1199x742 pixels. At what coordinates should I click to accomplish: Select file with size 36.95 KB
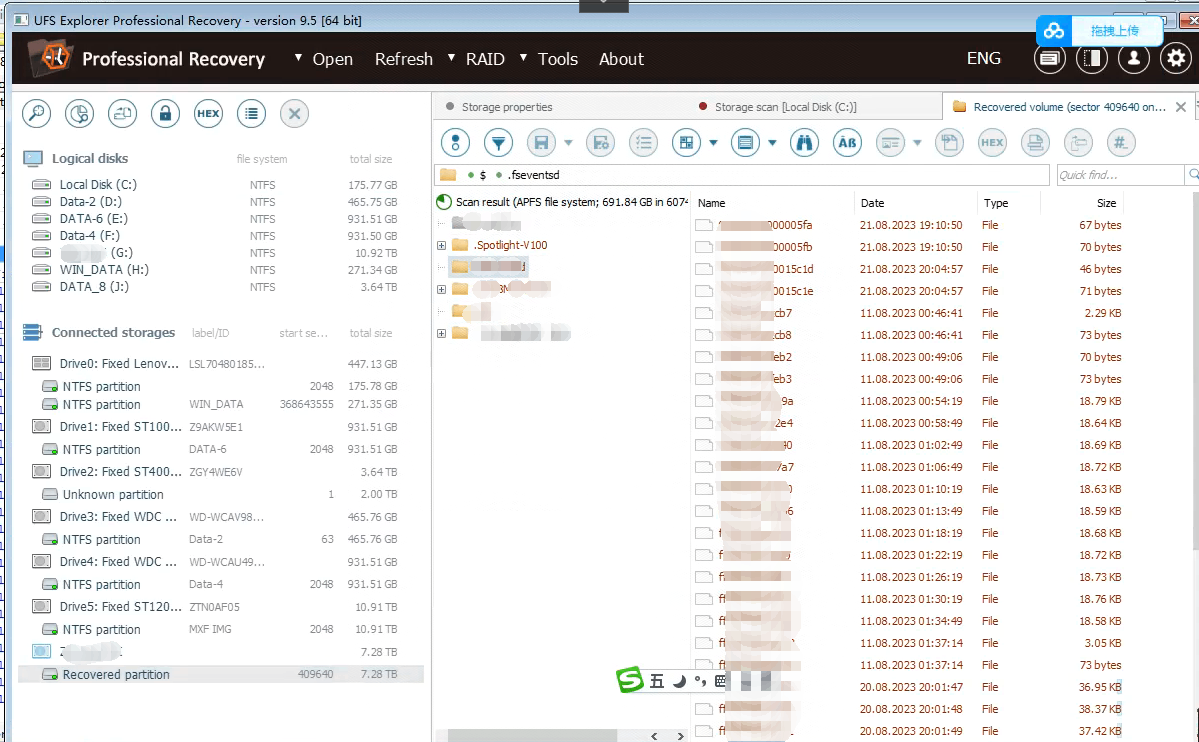(x=909, y=687)
